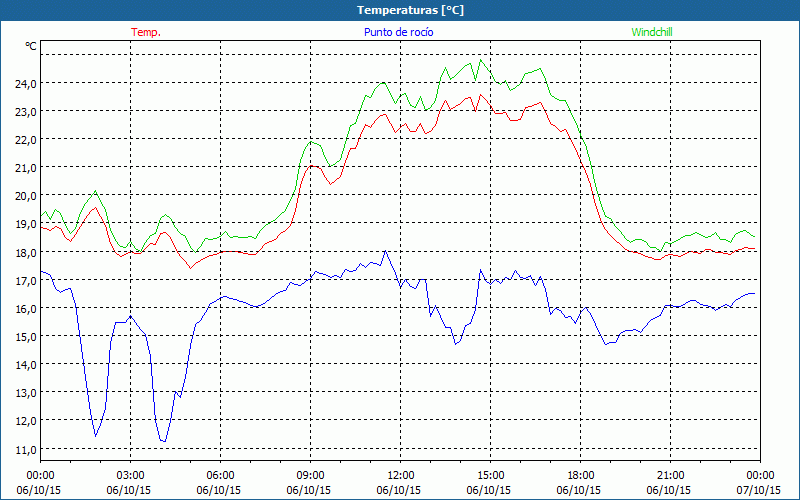
Task: Click the 16,0 y-axis value
Action: pyautogui.click(x=26, y=309)
